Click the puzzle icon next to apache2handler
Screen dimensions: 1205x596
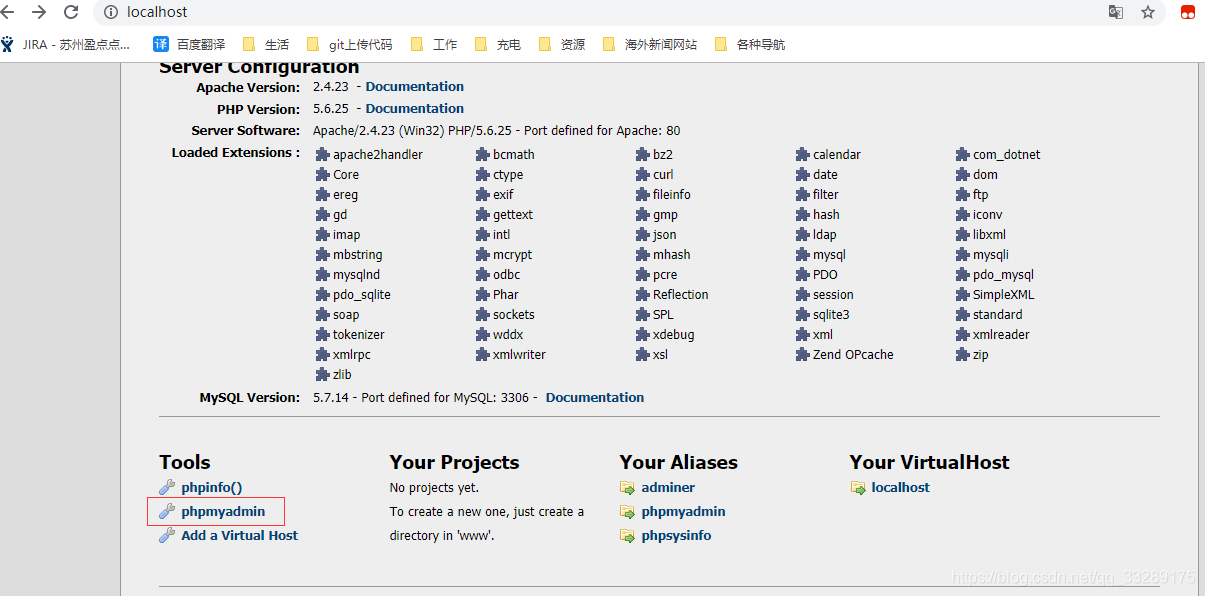pyautogui.click(x=323, y=155)
